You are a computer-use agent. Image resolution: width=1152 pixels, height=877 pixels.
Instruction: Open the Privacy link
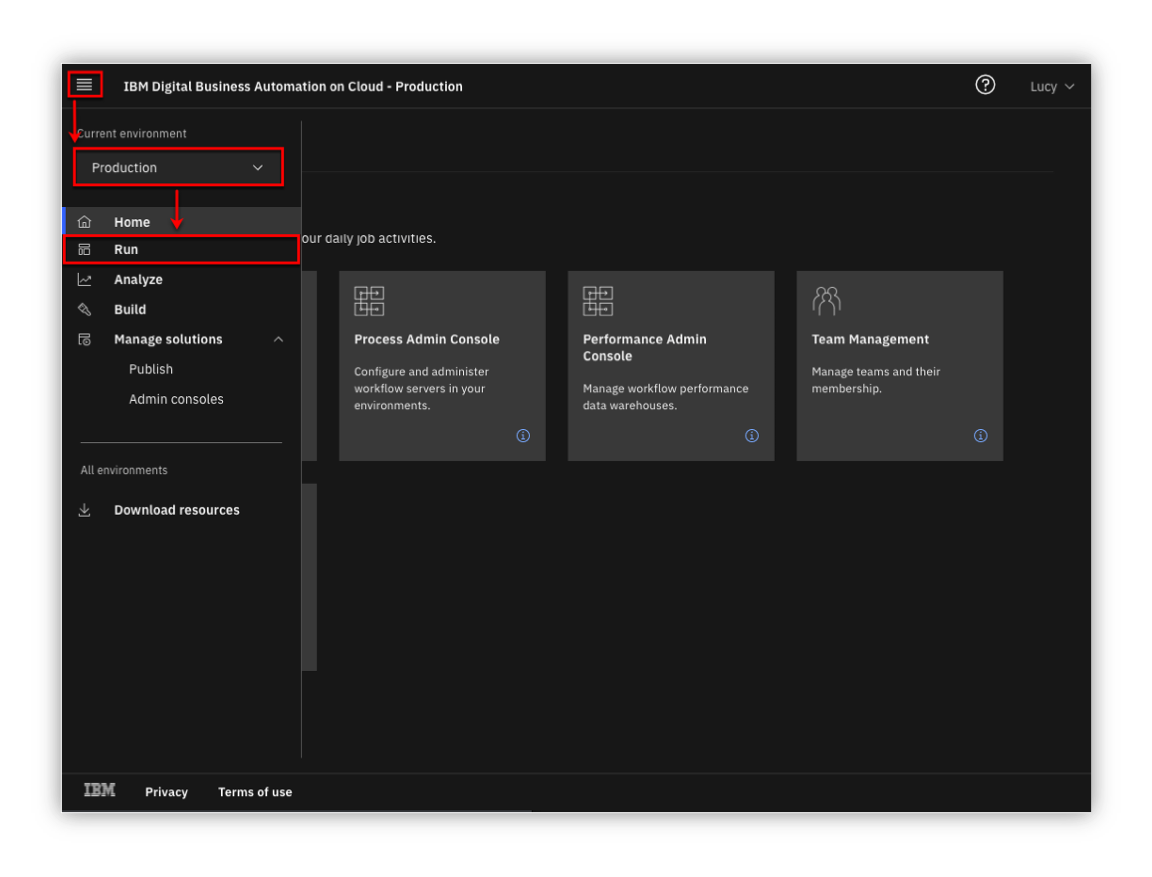point(167,792)
